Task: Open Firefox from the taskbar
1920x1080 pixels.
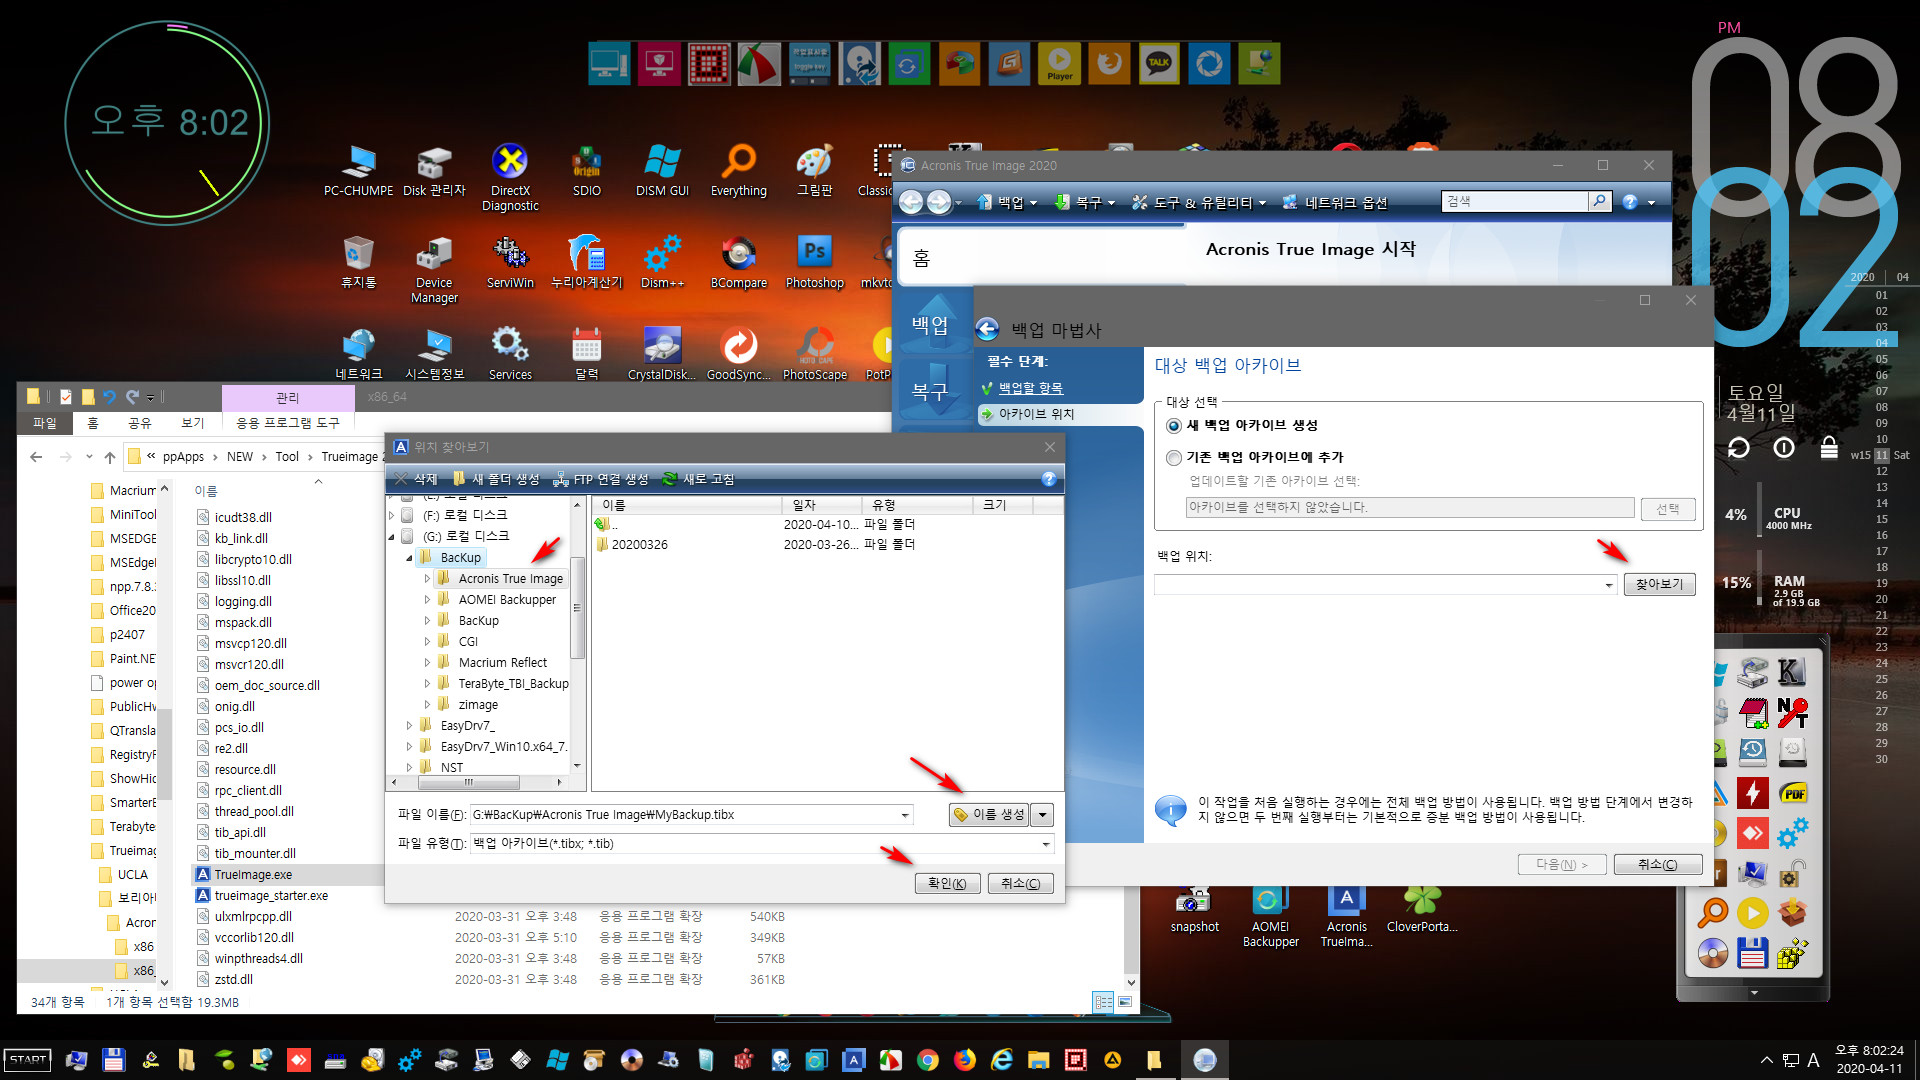Action: coord(965,1060)
